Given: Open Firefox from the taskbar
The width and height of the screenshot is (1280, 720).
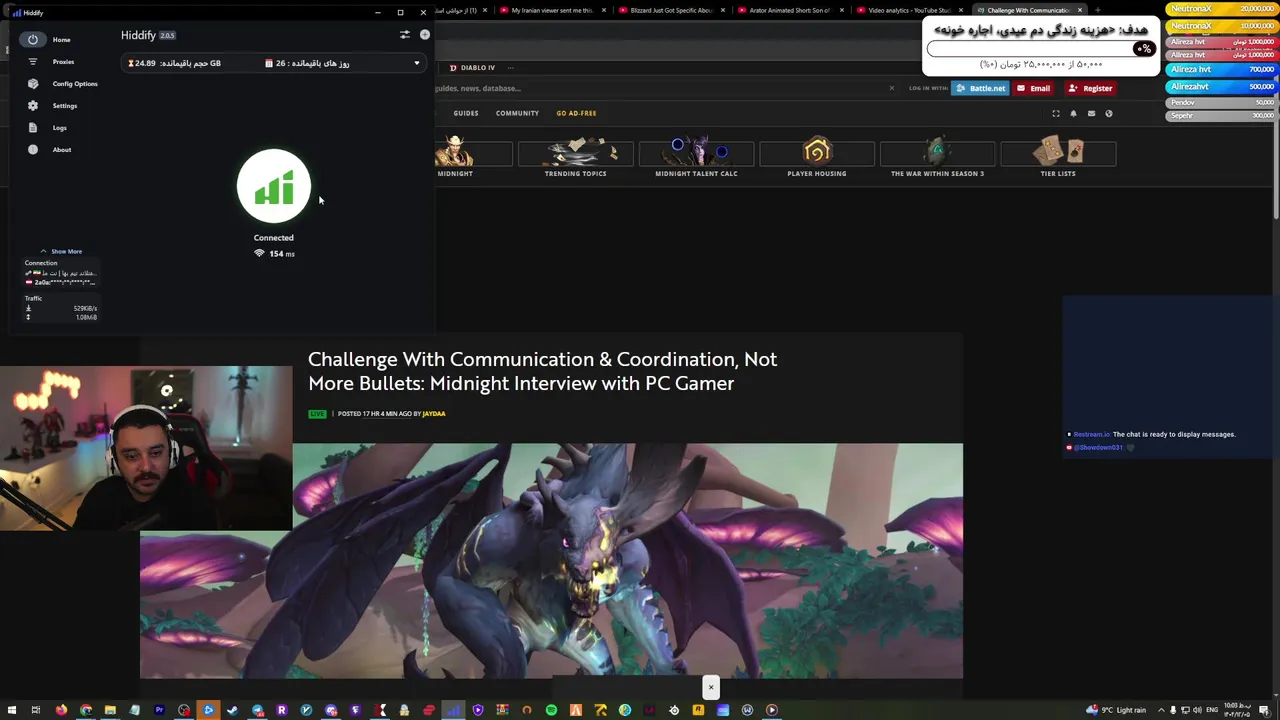Looking at the screenshot, I should tap(61, 710).
